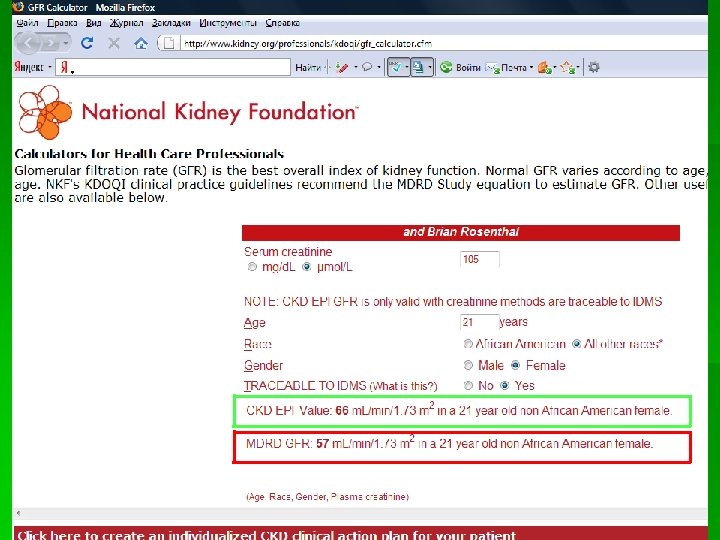
Task: Choose the Male gender radio button
Action: tap(468, 366)
